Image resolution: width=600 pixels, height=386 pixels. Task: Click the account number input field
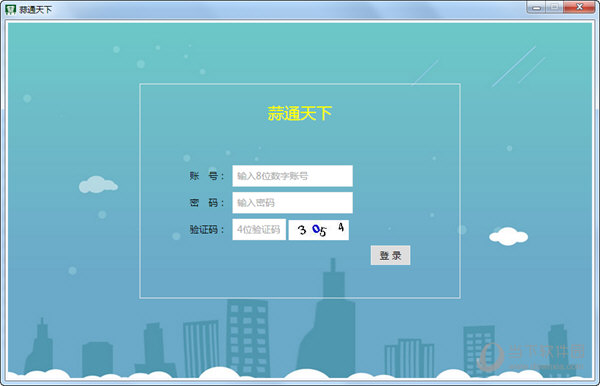pos(292,176)
